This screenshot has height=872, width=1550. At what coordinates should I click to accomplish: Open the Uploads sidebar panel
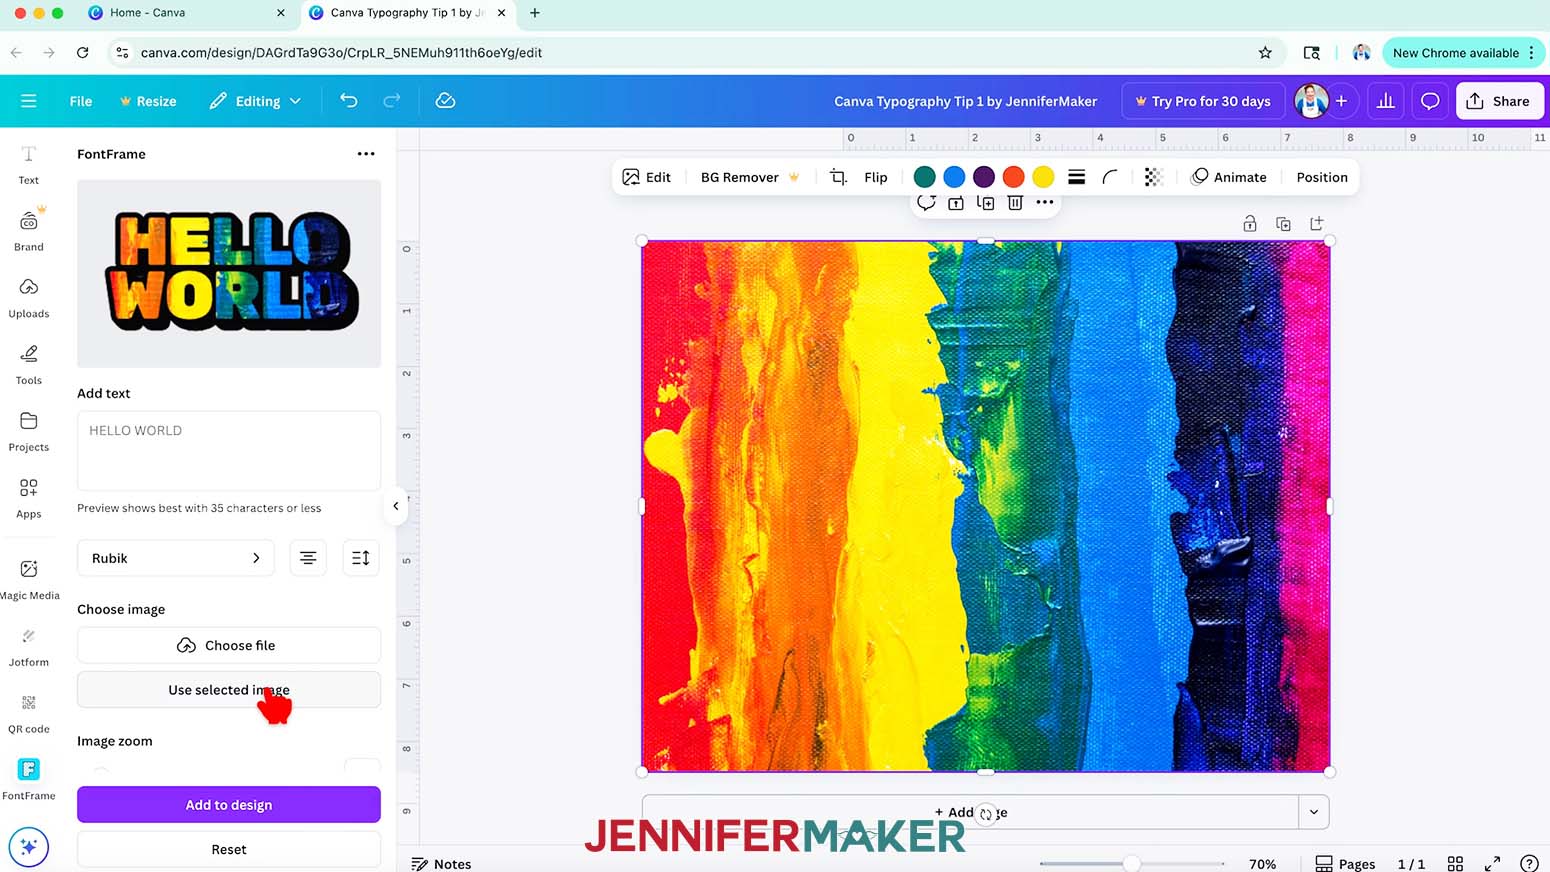29,298
